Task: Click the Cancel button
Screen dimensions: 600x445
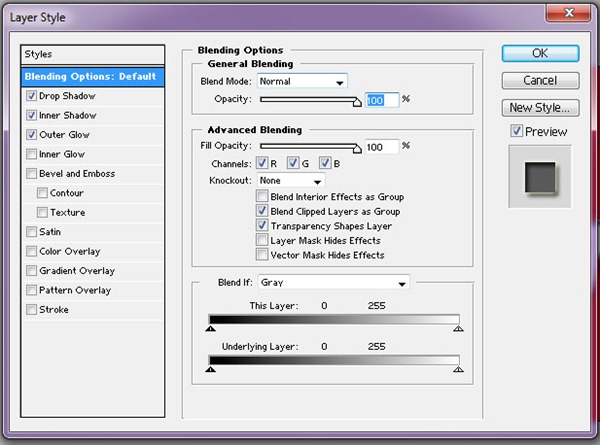Action: pyautogui.click(x=540, y=80)
